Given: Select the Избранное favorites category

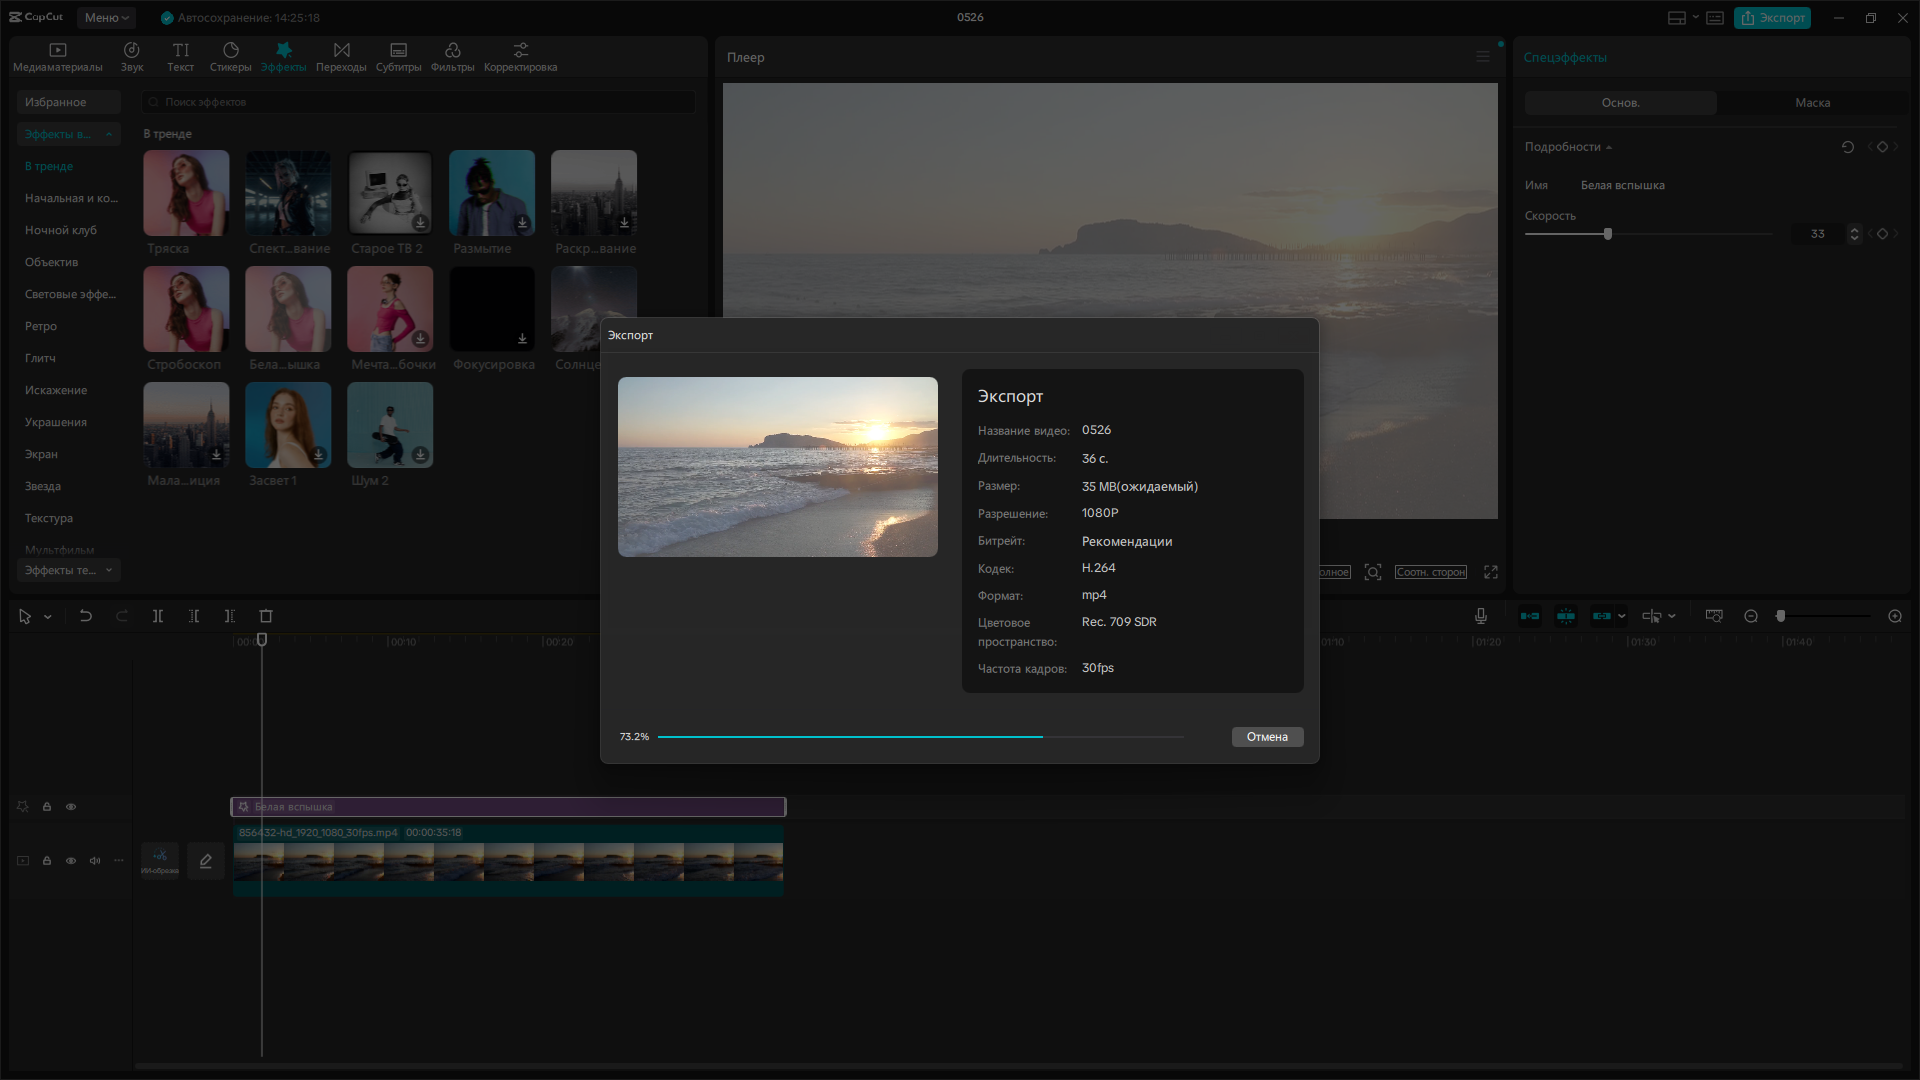Looking at the screenshot, I should tap(69, 102).
